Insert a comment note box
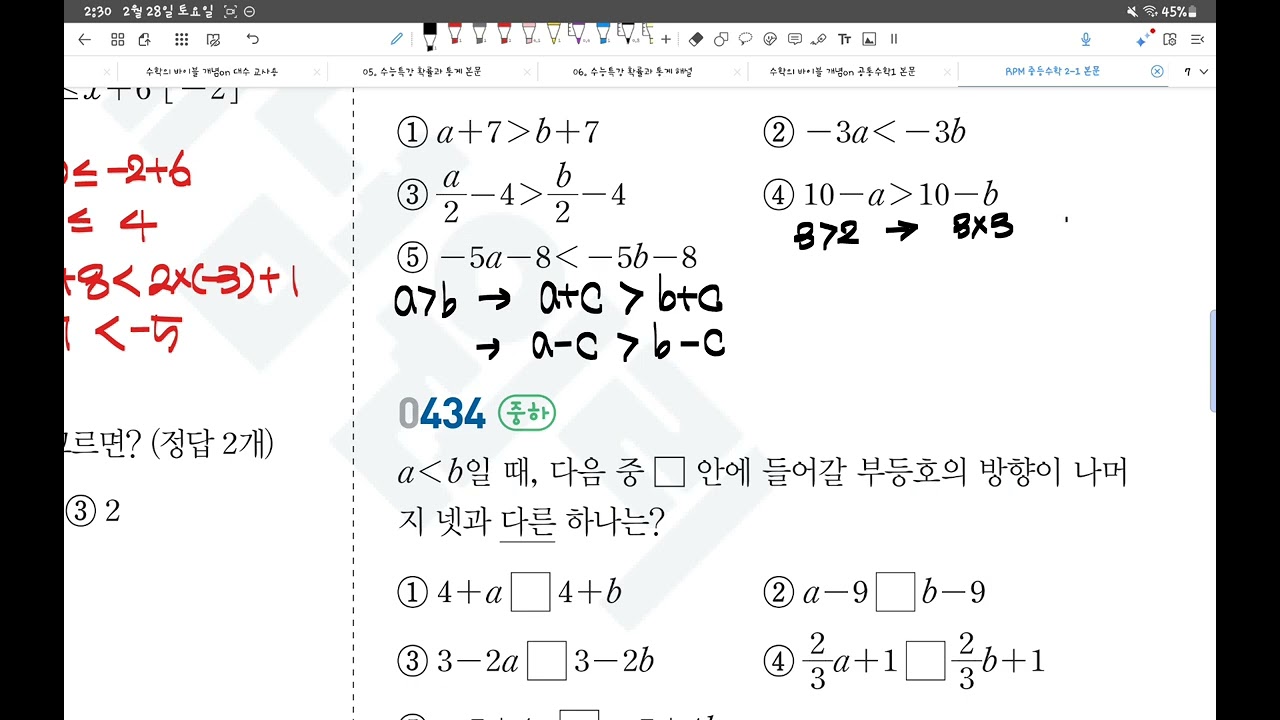The width and height of the screenshot is (1280, 720). (795, 39)
